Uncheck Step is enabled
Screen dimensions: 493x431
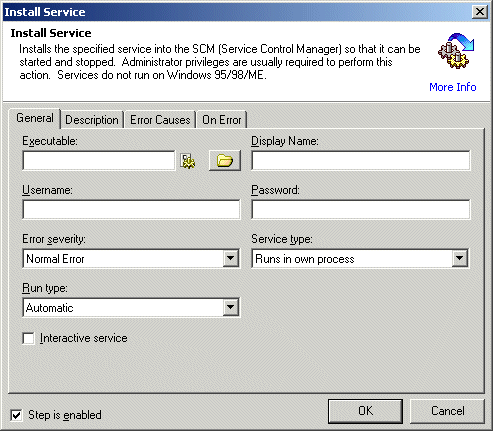16,415
